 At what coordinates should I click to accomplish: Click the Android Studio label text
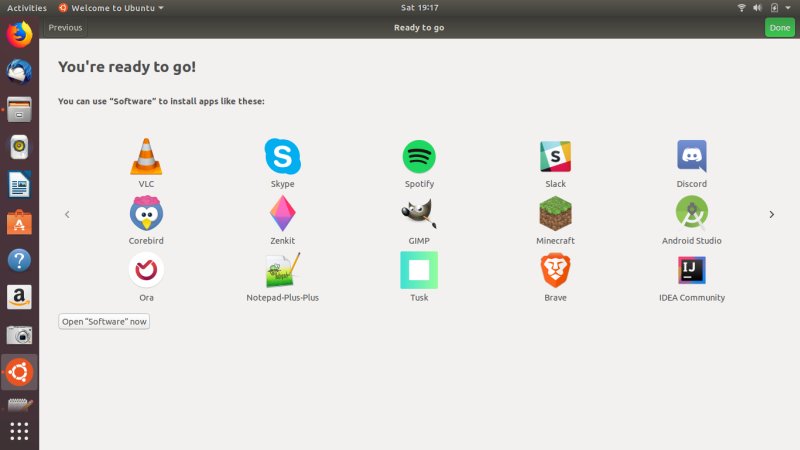click(692, 240)
